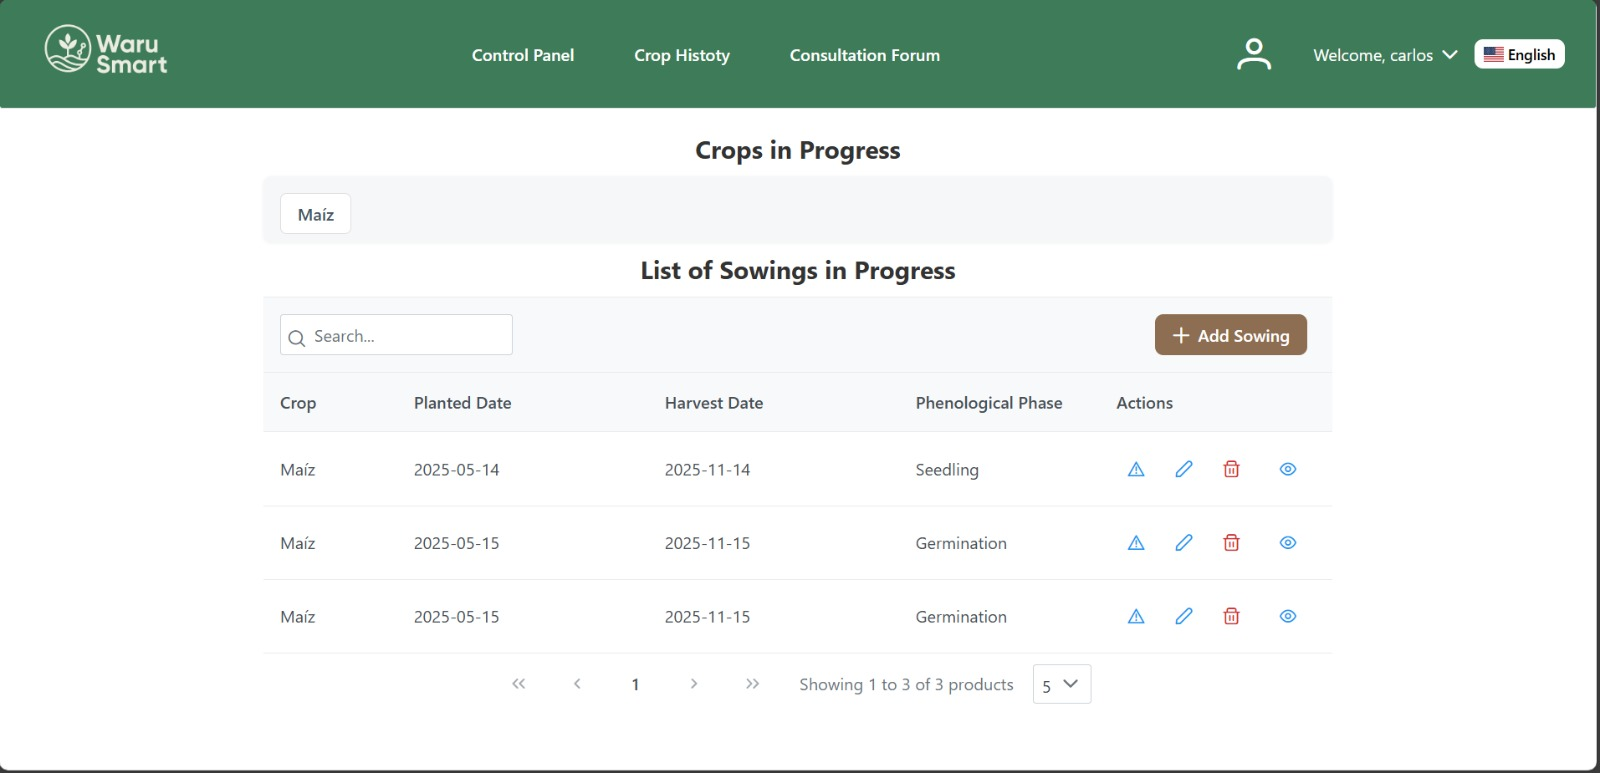1600x773 pixels.
Task: Click the Waru Smart logo
Action: click(106, 50)
